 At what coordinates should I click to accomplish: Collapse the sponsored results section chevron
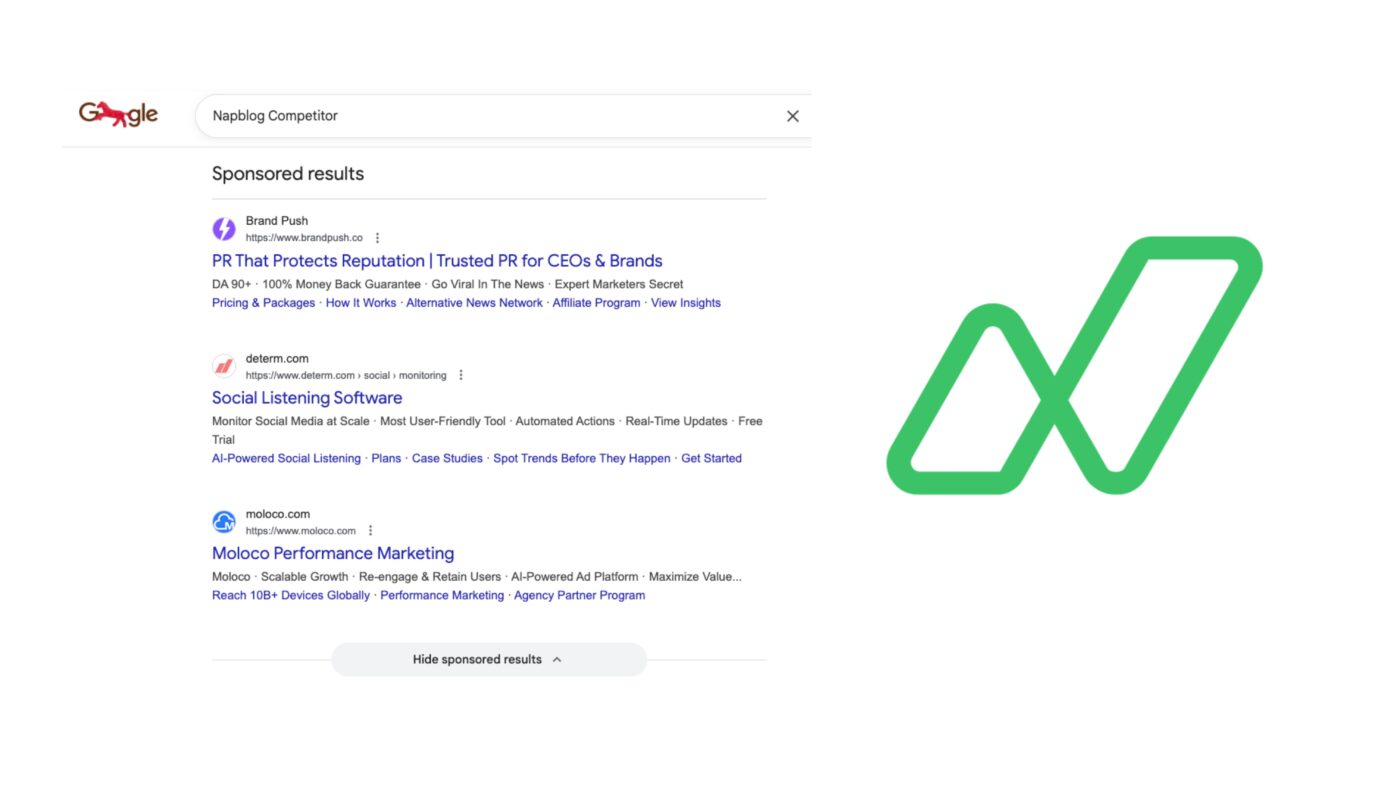point(556,659)
